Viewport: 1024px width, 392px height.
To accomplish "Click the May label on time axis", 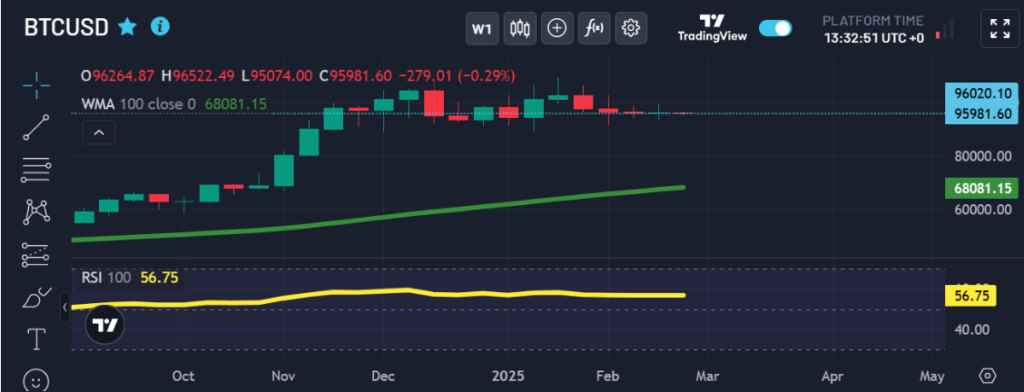I will [932, 376].
